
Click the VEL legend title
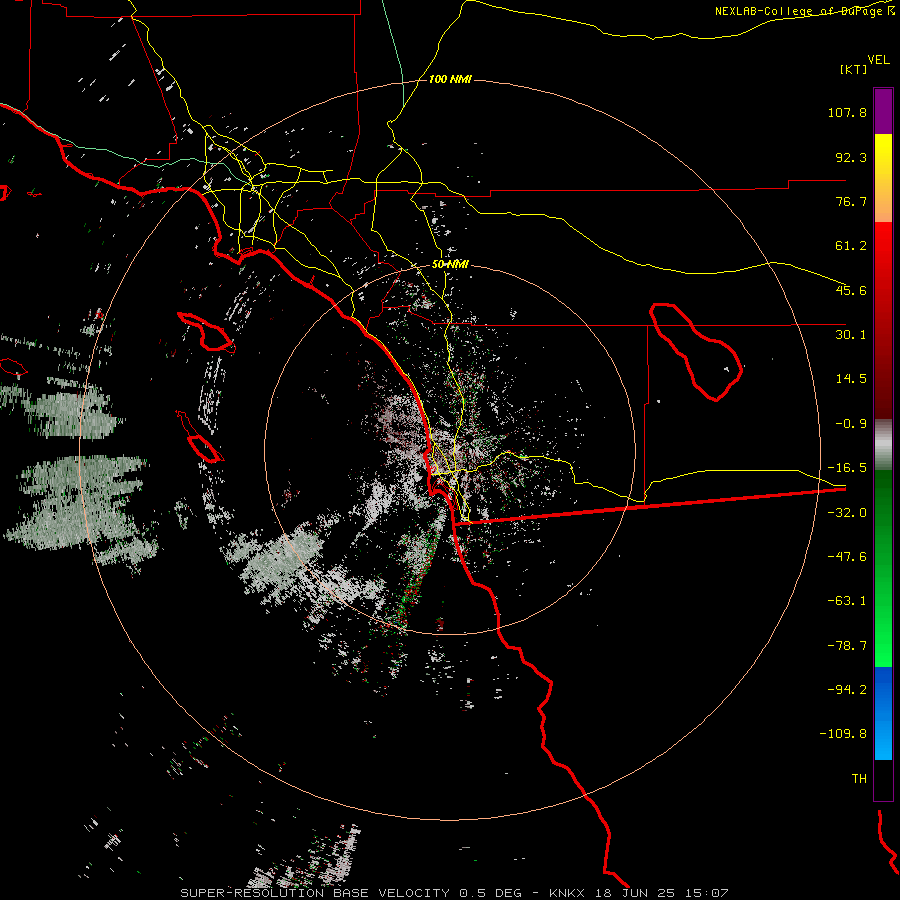878,60
